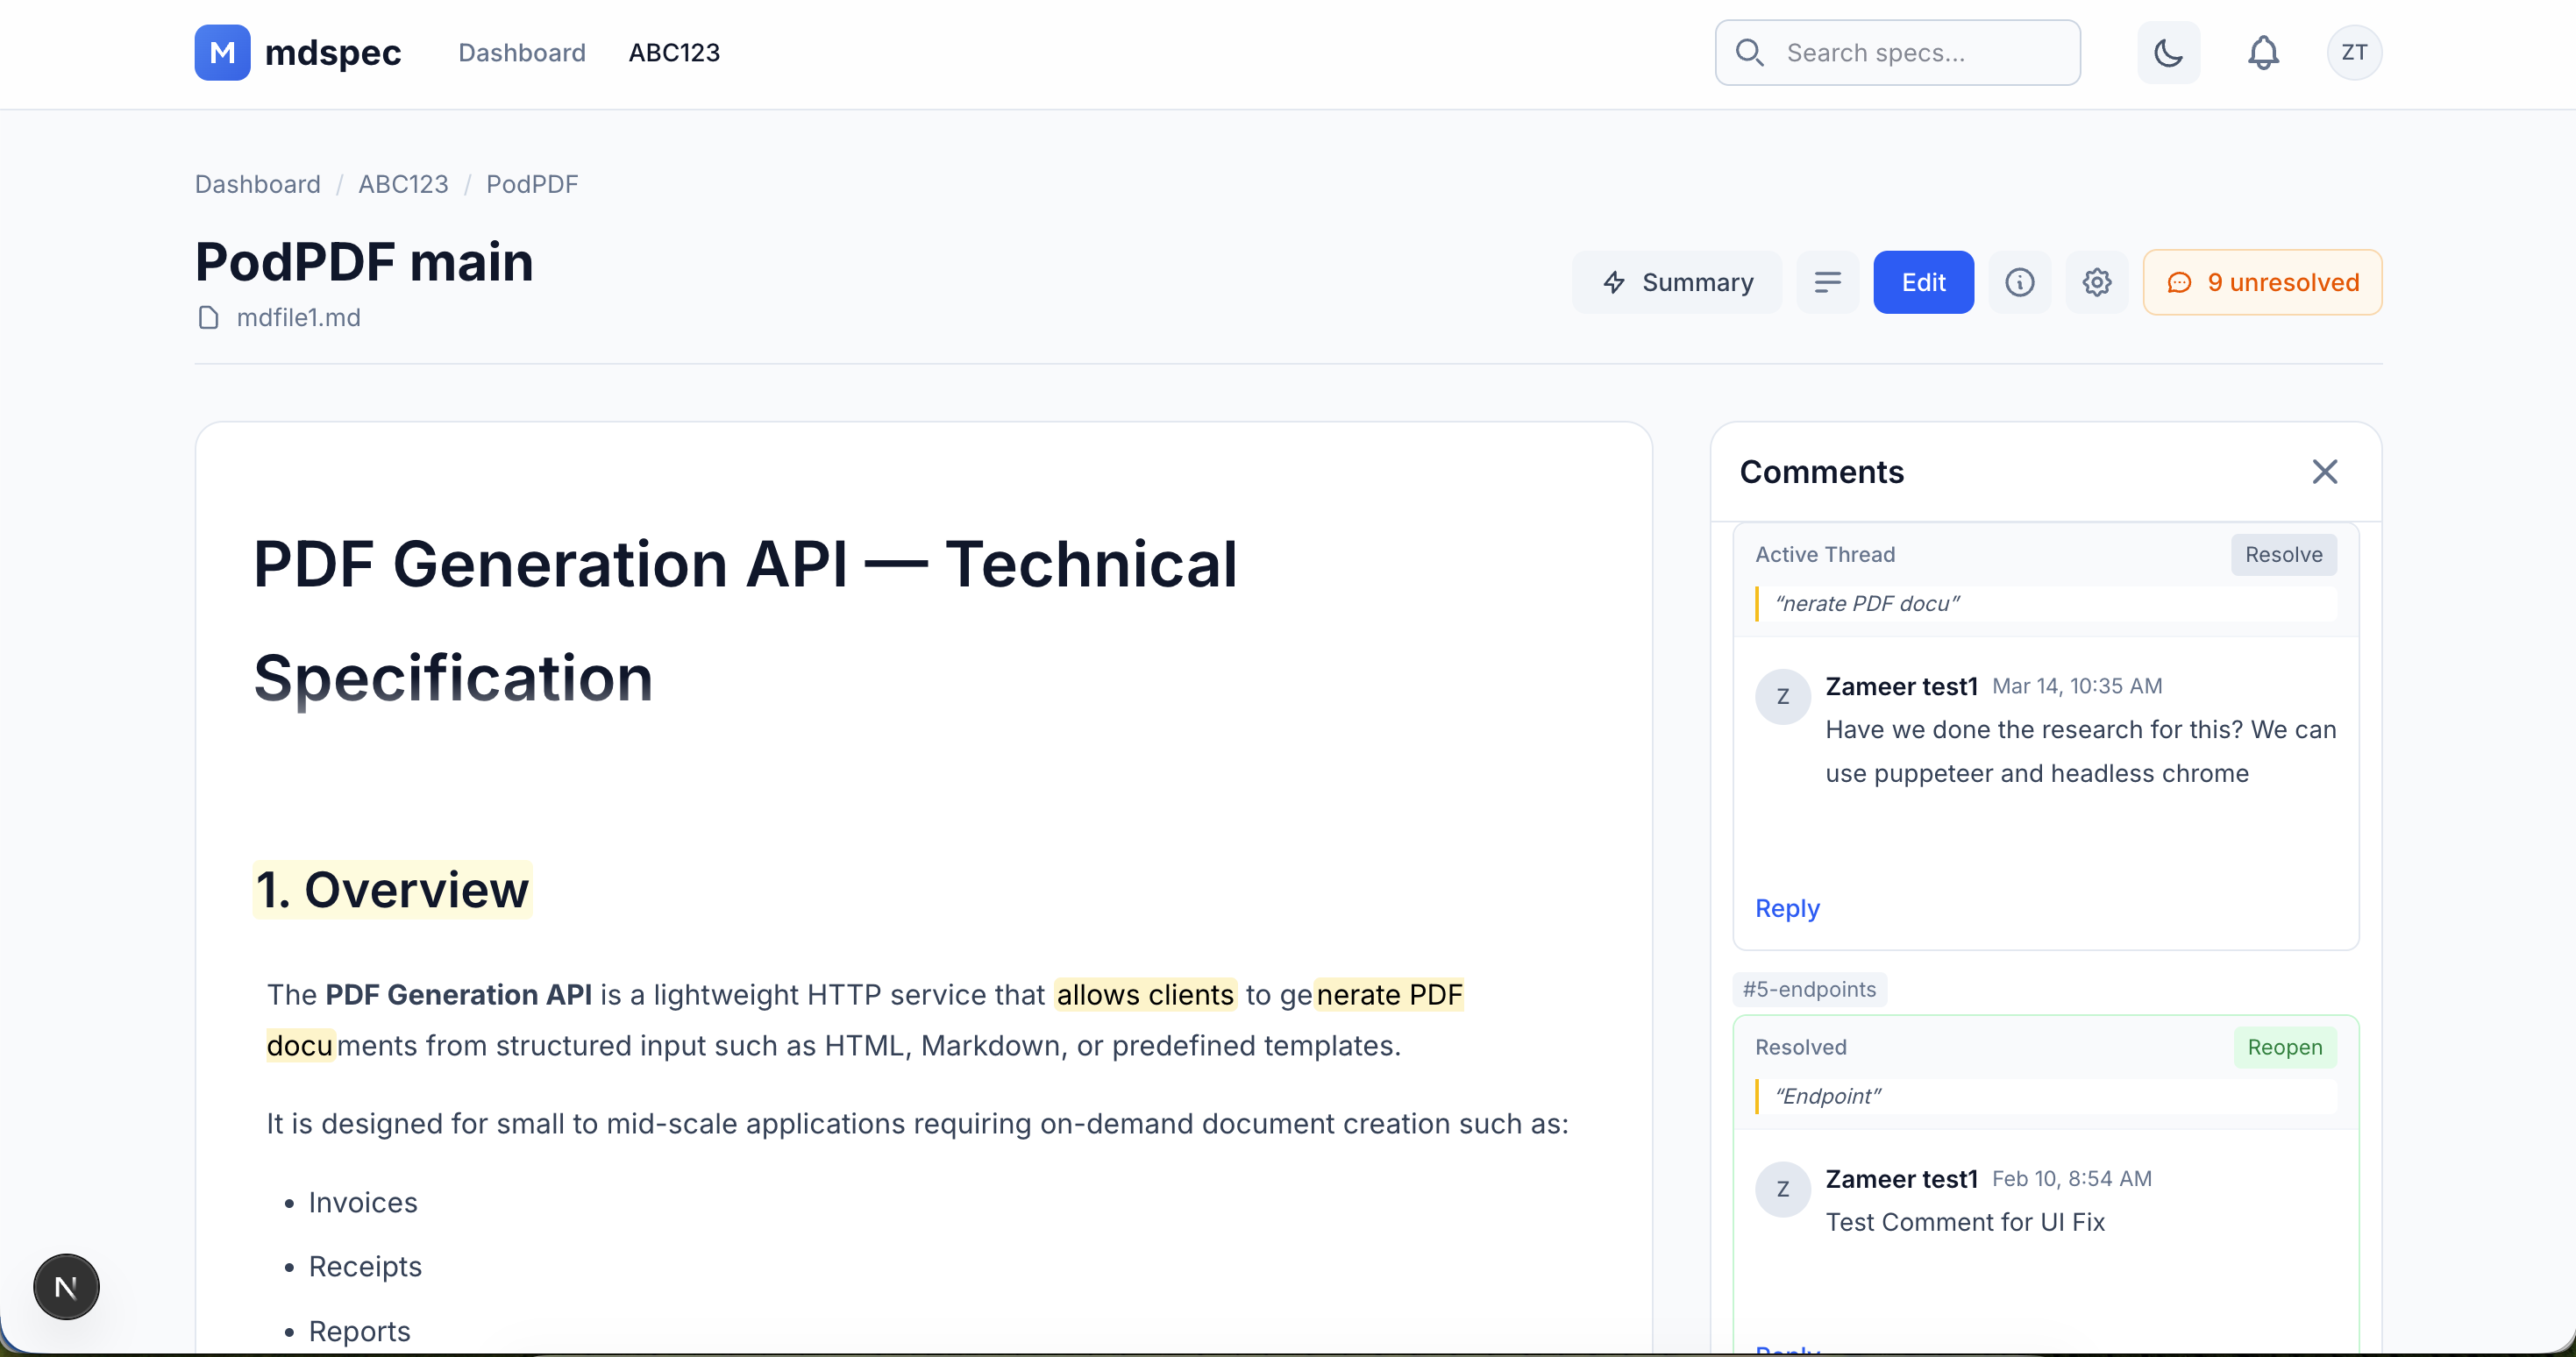Screen dimensions: 2576x1357
Task: Open the document info icon
Action: point(2019,282)
